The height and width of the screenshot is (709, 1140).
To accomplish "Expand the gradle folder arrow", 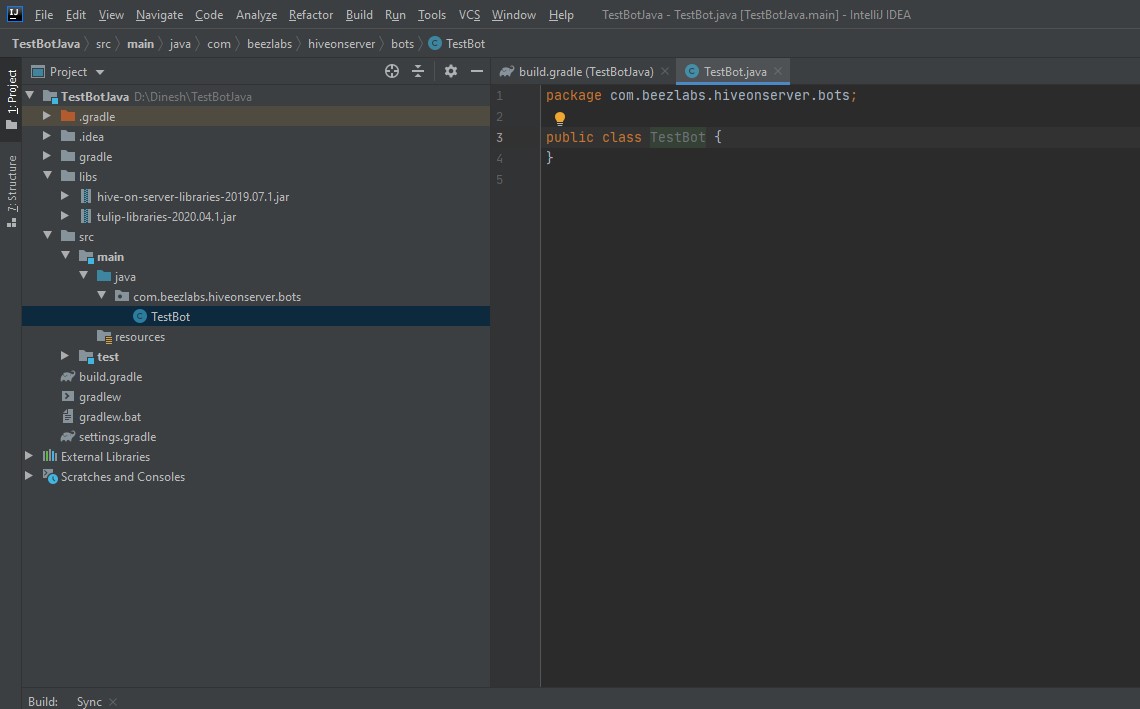I will click(47, 156).
